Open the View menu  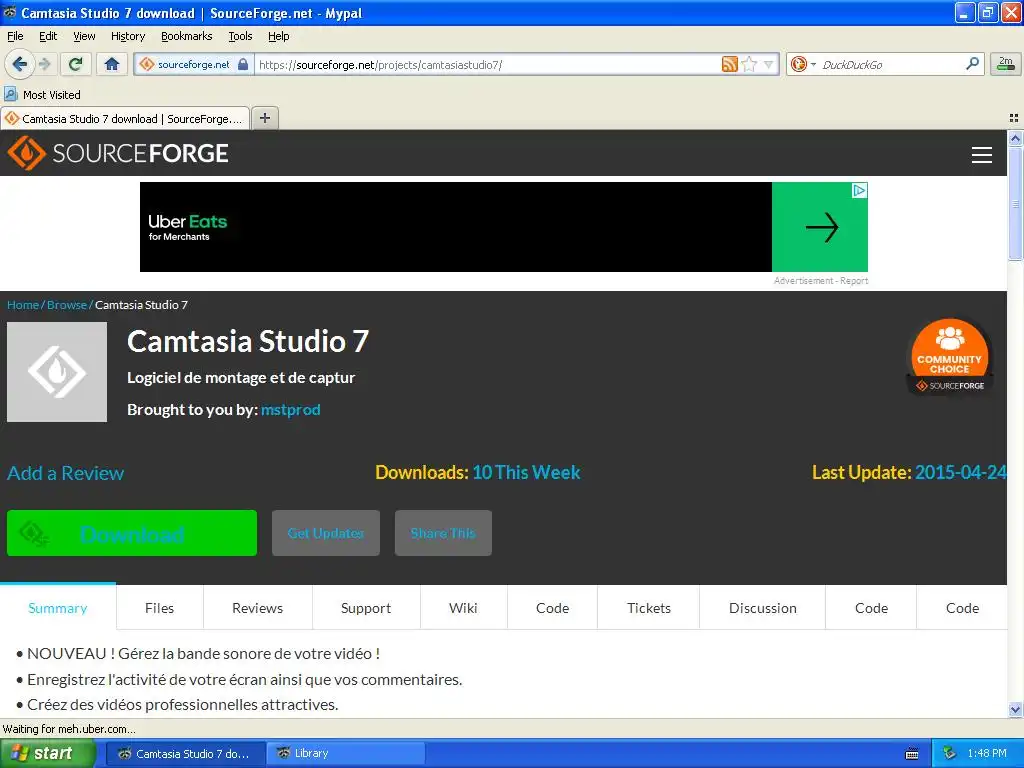click(84, 36)
